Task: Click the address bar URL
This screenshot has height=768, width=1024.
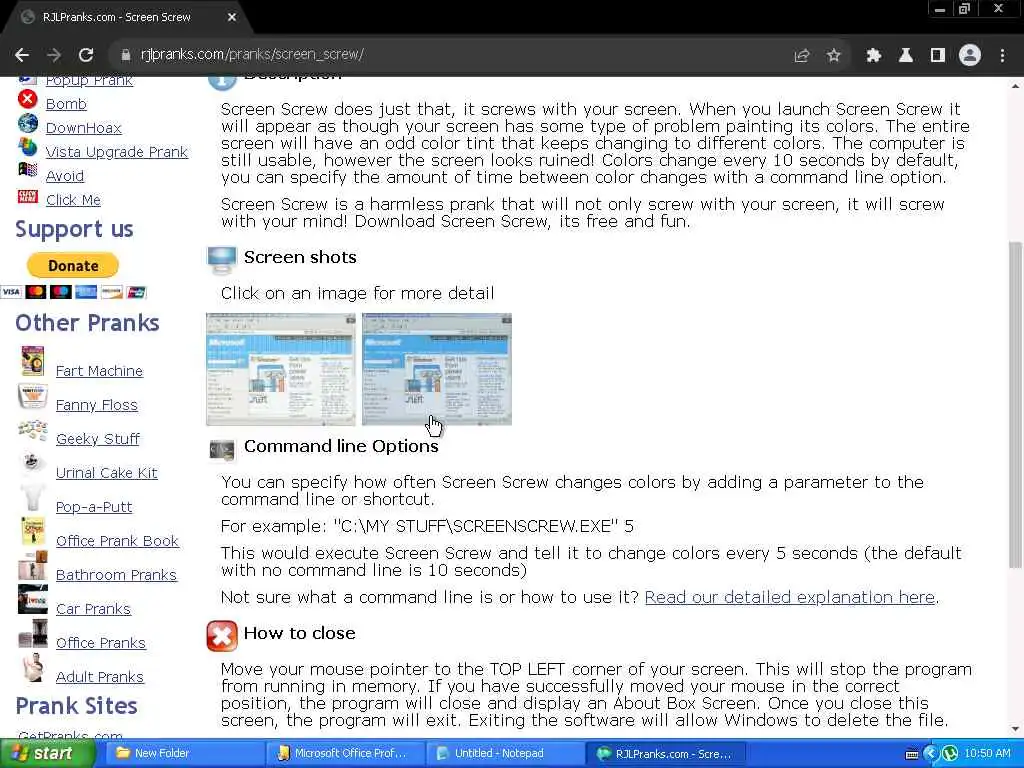Action: point(252,55)
